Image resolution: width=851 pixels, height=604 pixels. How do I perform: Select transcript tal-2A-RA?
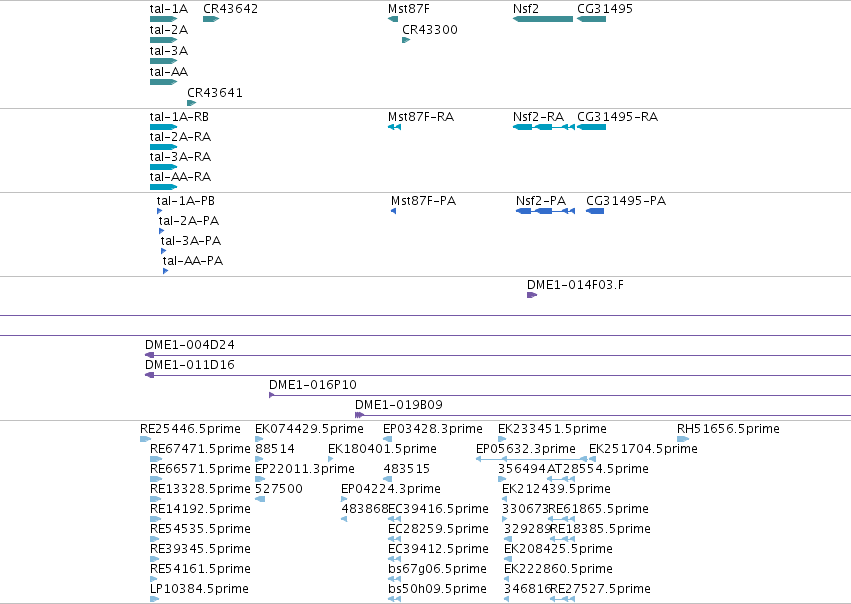point(163,147)
